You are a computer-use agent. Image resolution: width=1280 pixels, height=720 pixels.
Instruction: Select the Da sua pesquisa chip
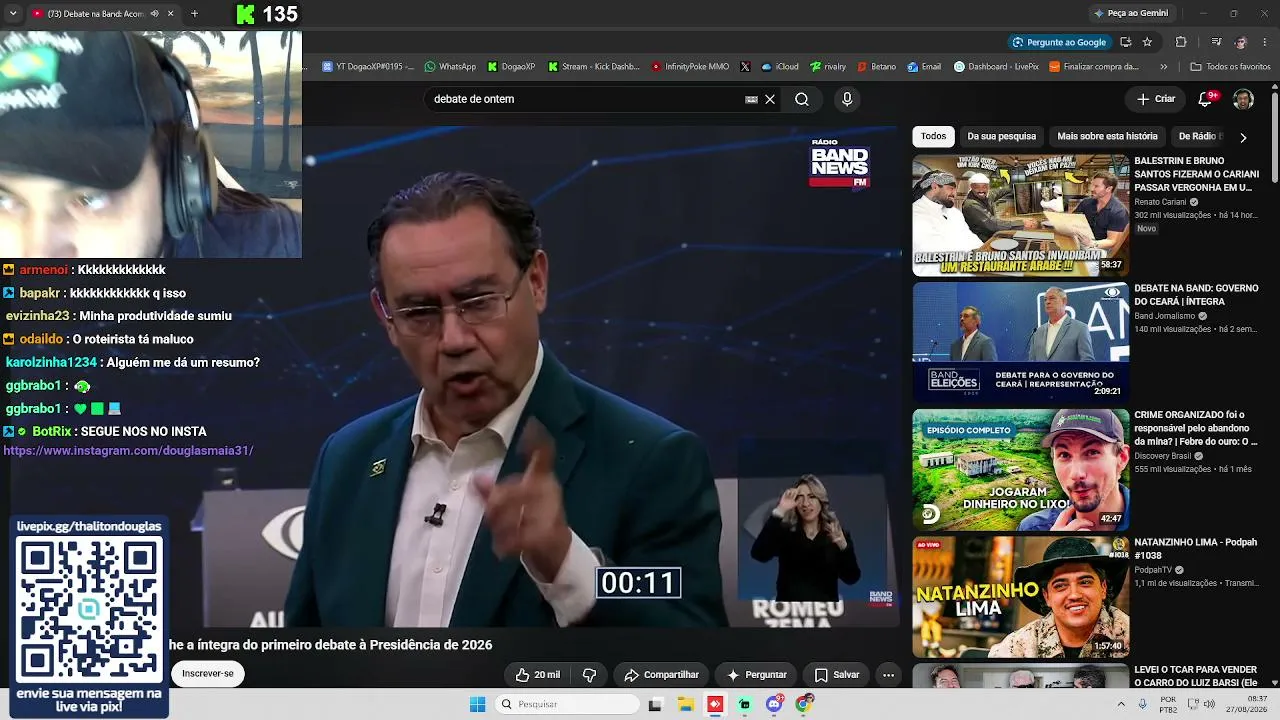coord(1001,136)
